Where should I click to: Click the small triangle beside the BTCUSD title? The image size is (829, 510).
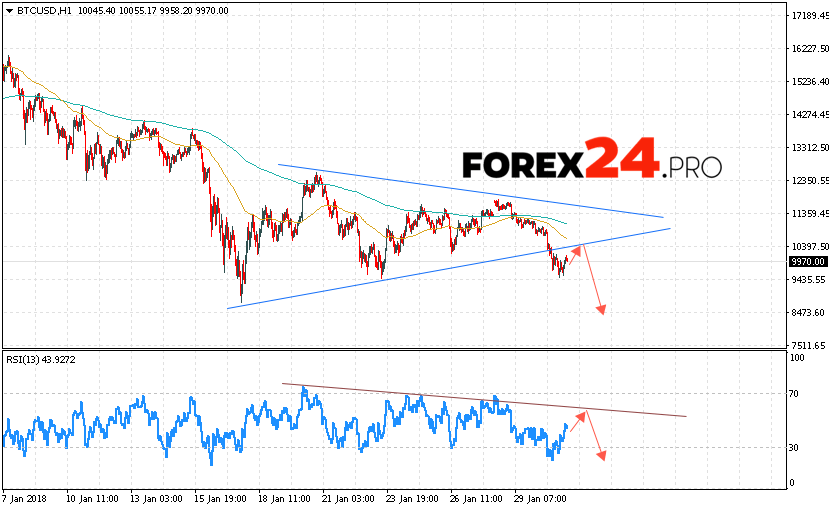click(x=9, y=11)
